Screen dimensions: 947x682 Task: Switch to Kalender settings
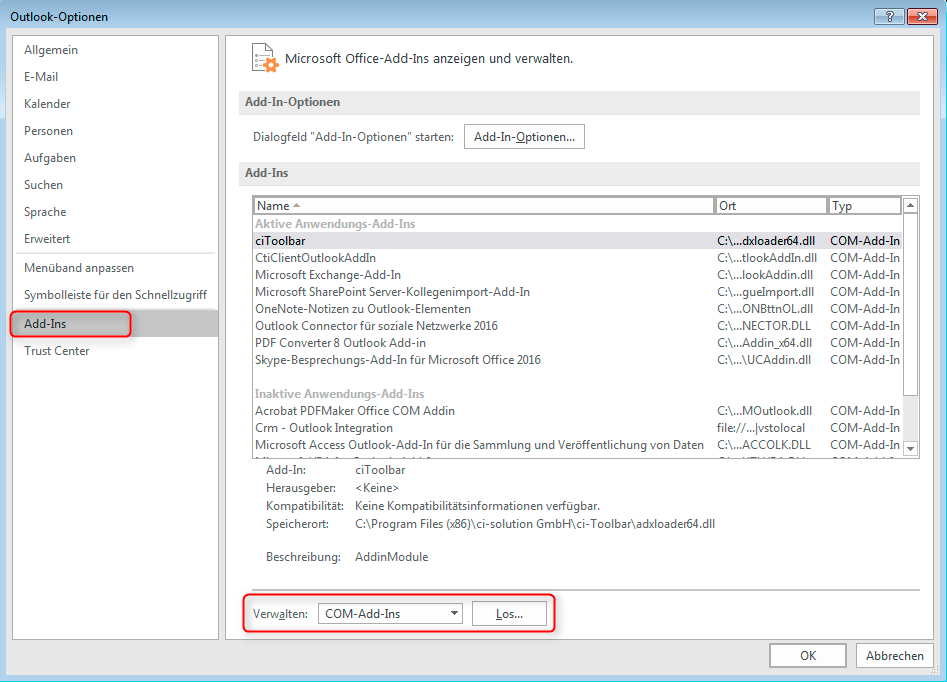point(115,104)
